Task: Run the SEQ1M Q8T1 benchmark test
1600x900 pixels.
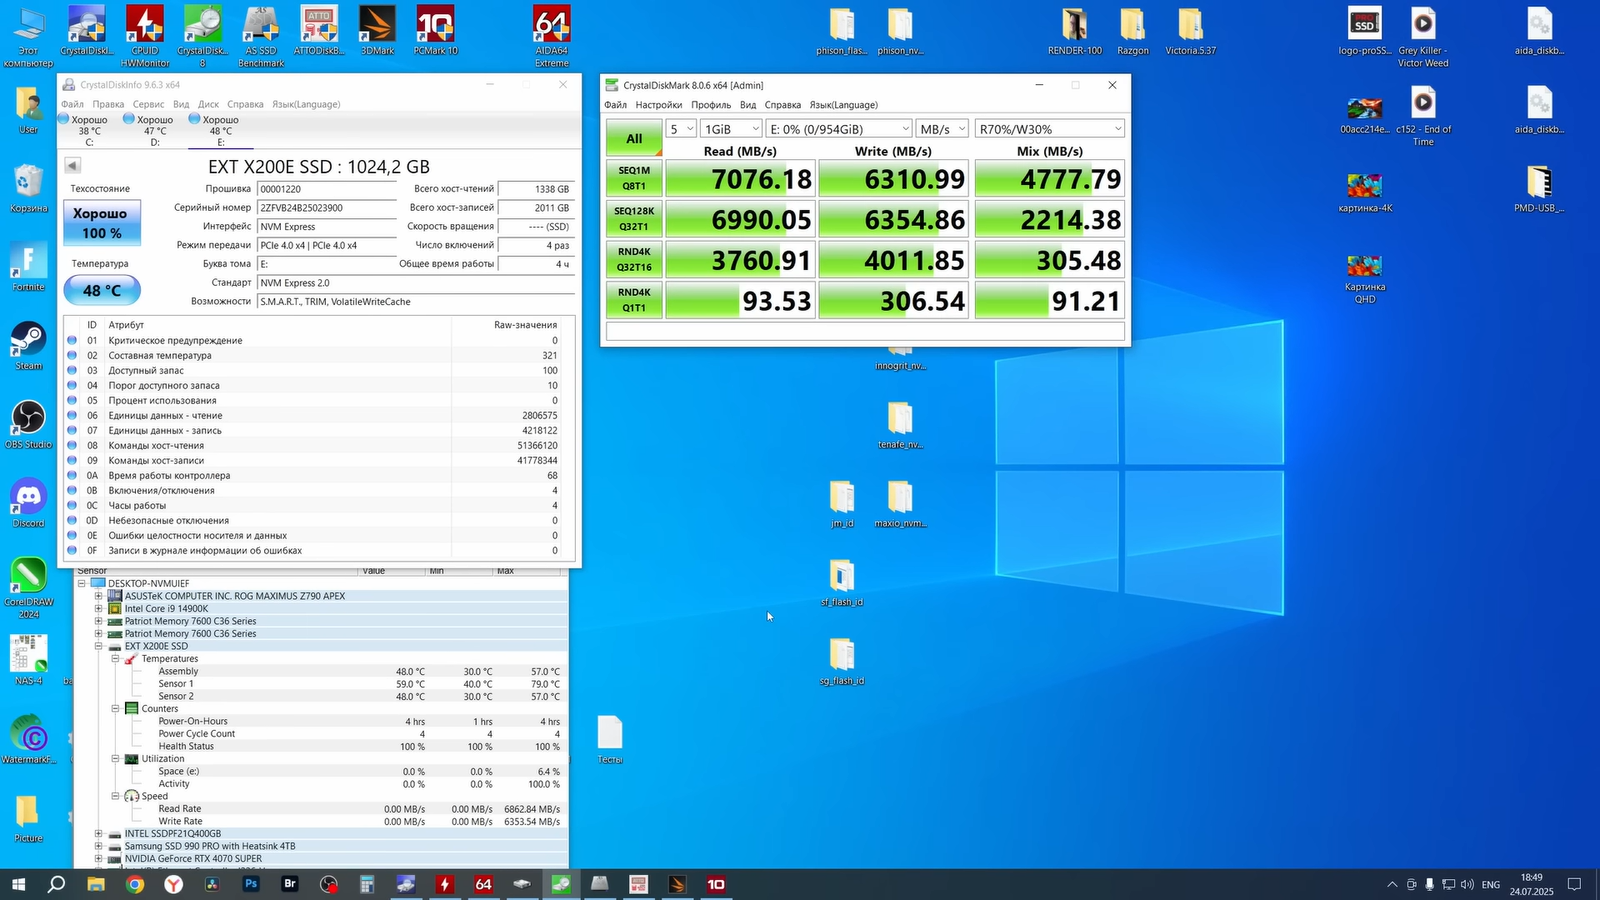Action: coord(634,178)
